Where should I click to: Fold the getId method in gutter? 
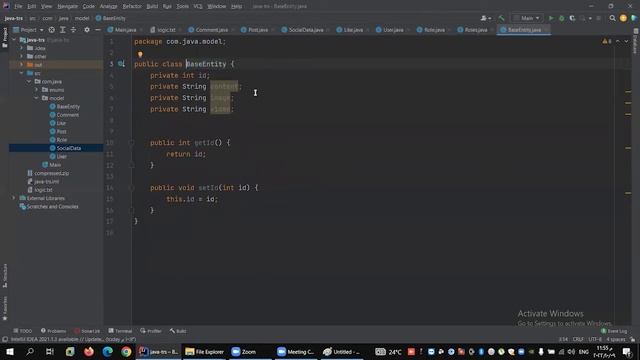[131, 143]
